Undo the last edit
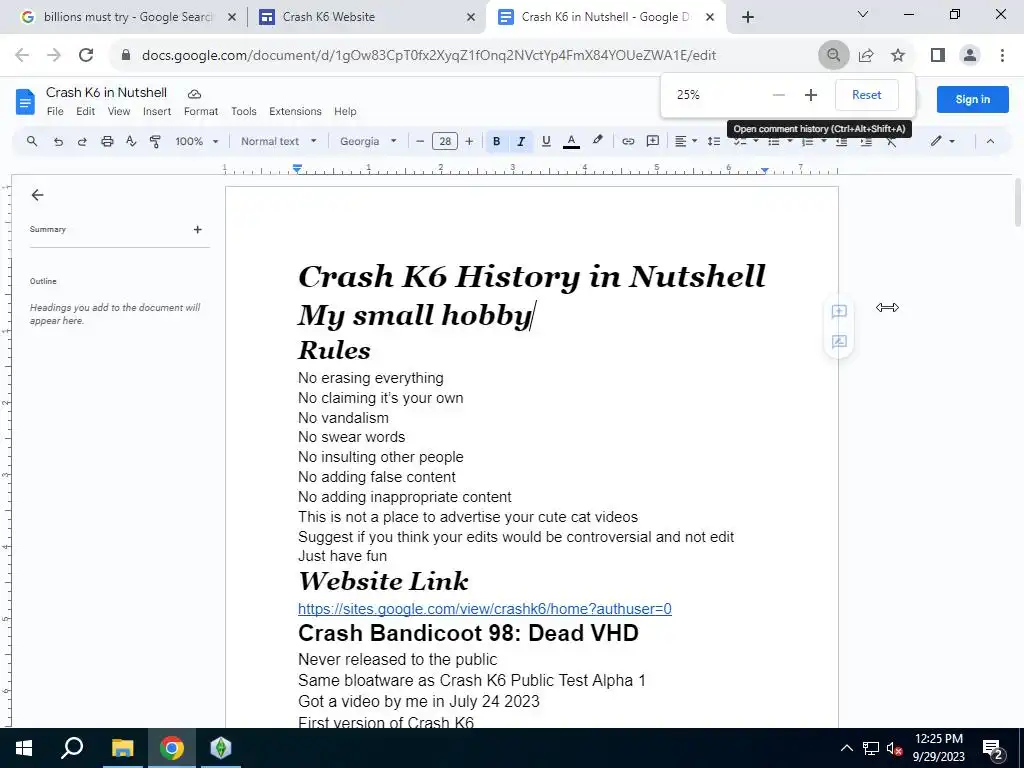The width and height of the screenshot is (1024, 768). coord(58,141)
